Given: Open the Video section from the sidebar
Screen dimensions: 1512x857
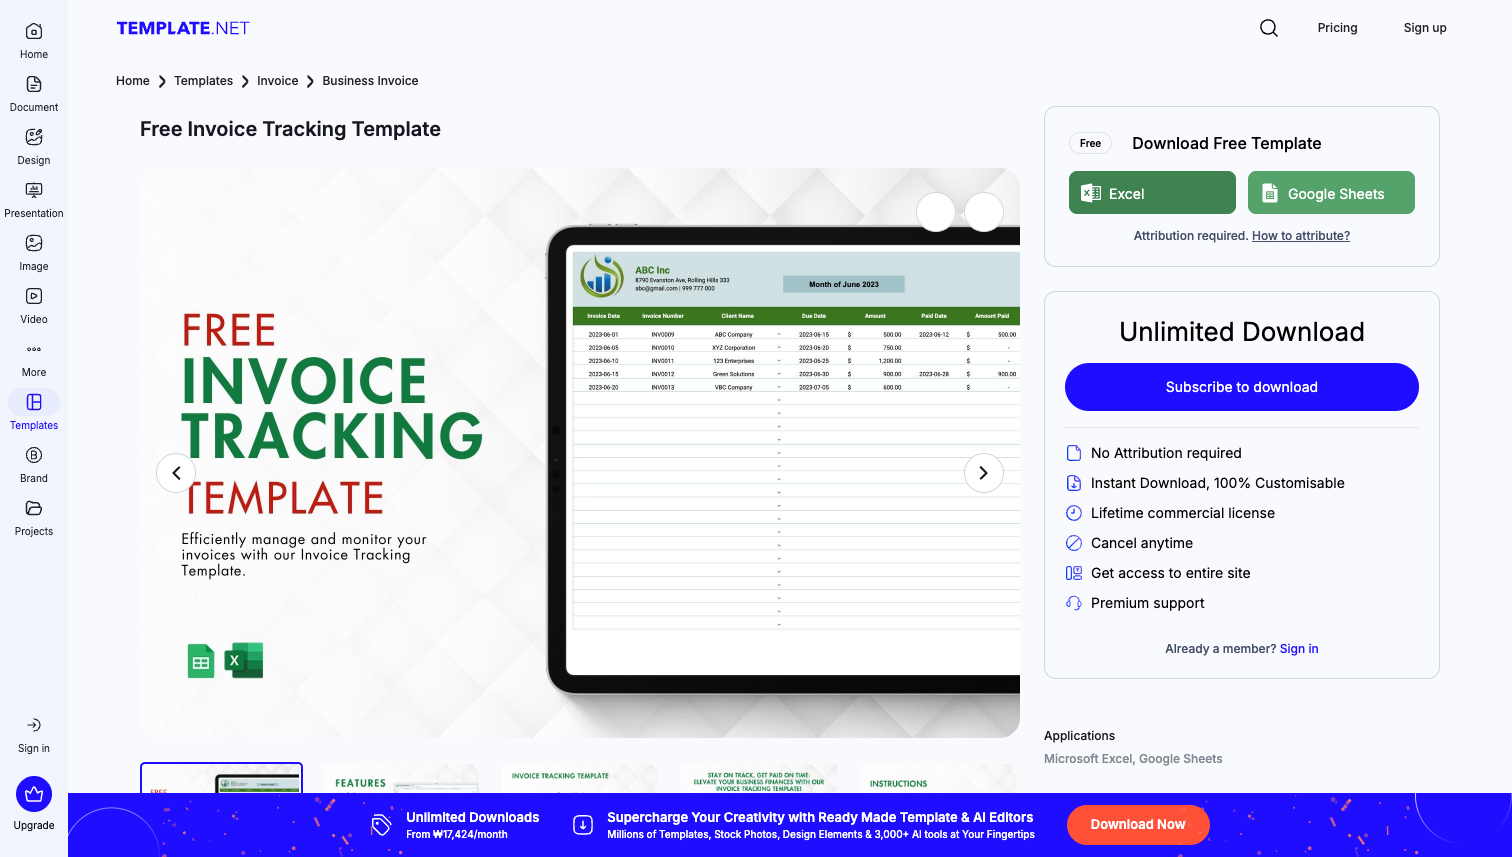Looking at the screenshot, I should 33,302.
